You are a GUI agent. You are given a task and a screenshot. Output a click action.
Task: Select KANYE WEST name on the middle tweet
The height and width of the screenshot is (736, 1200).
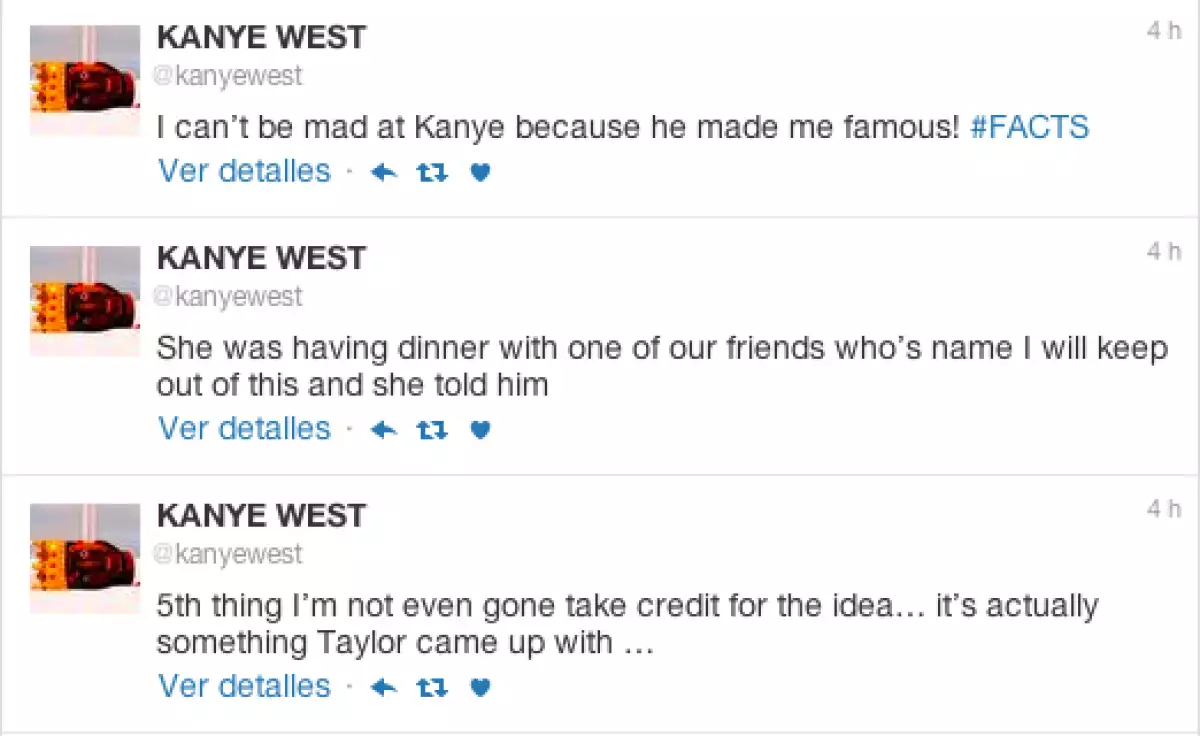coord(262,257)
